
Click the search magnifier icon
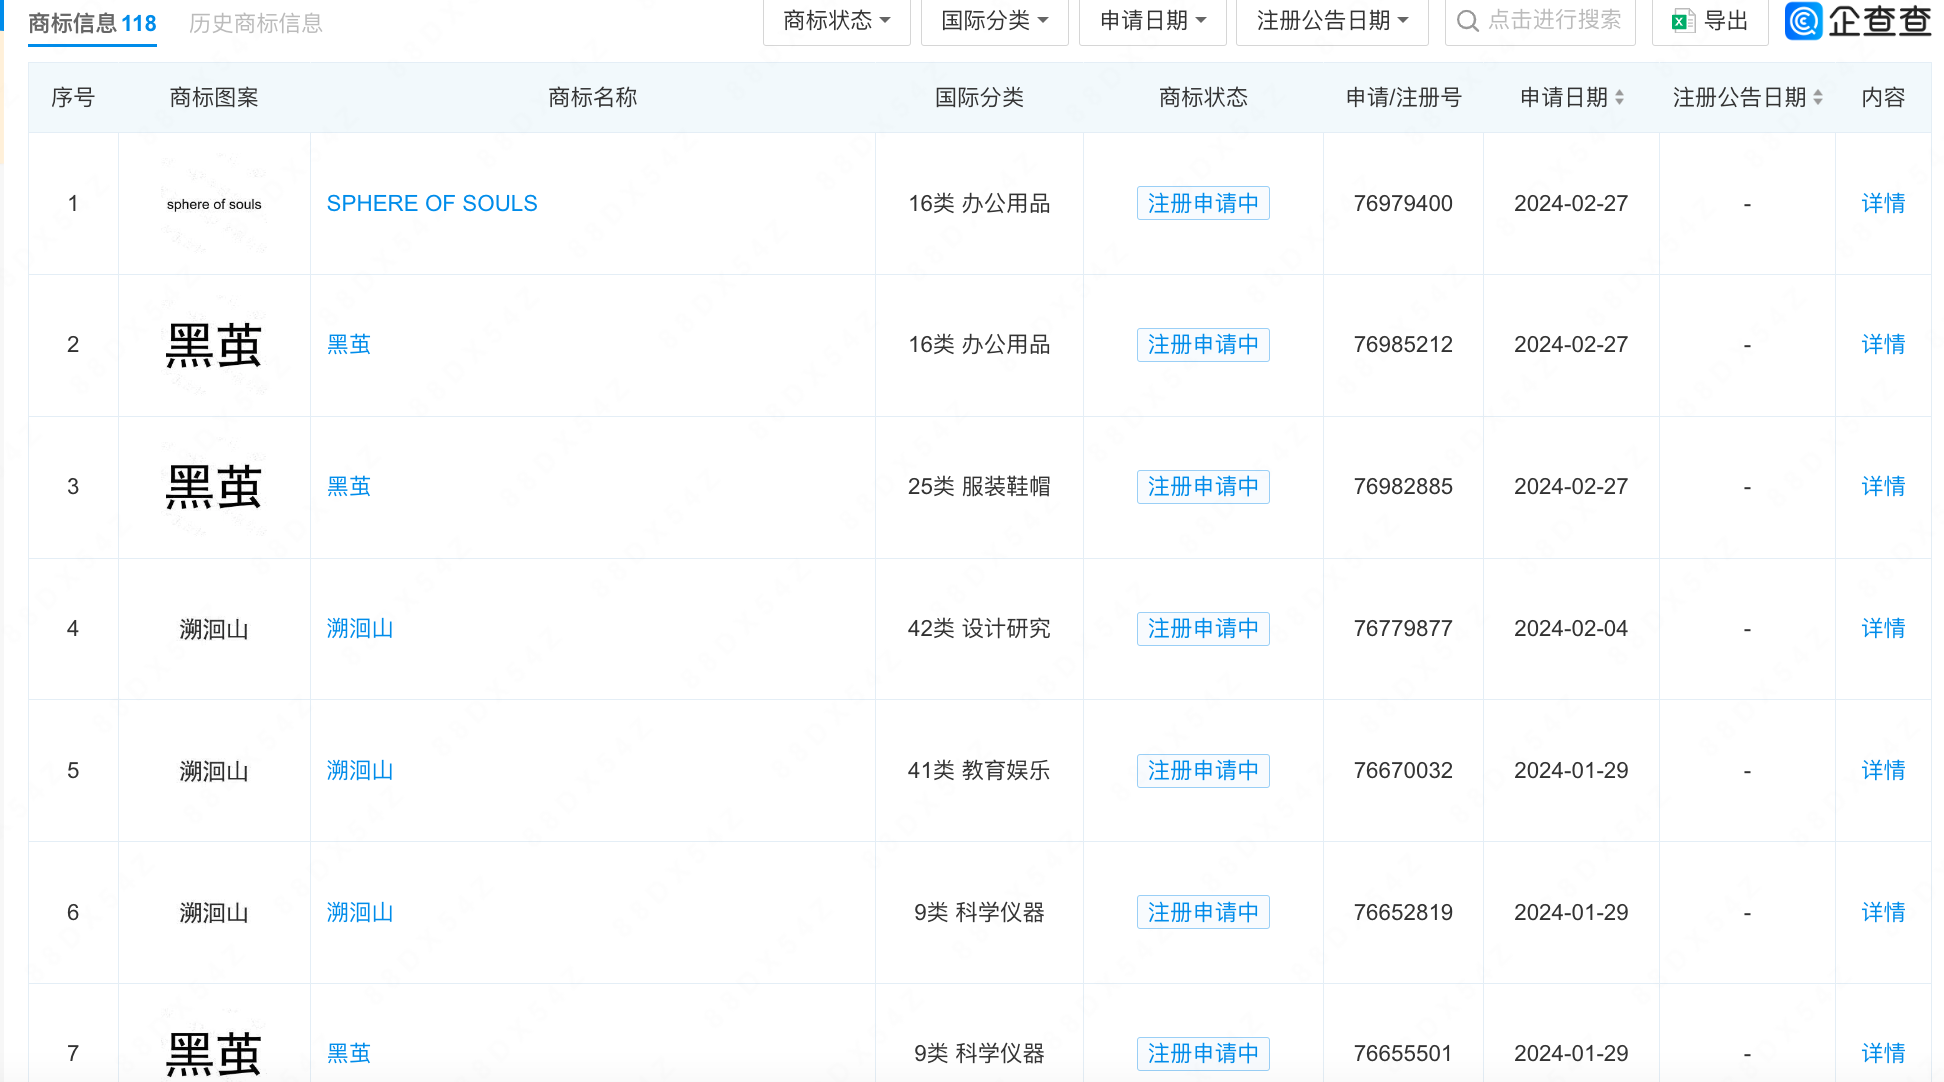coord(1467,21)
